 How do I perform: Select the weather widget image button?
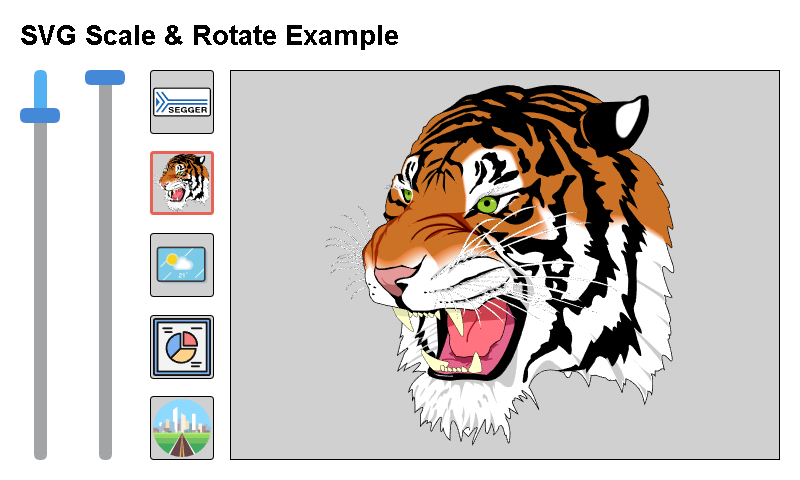click(181, 265)
